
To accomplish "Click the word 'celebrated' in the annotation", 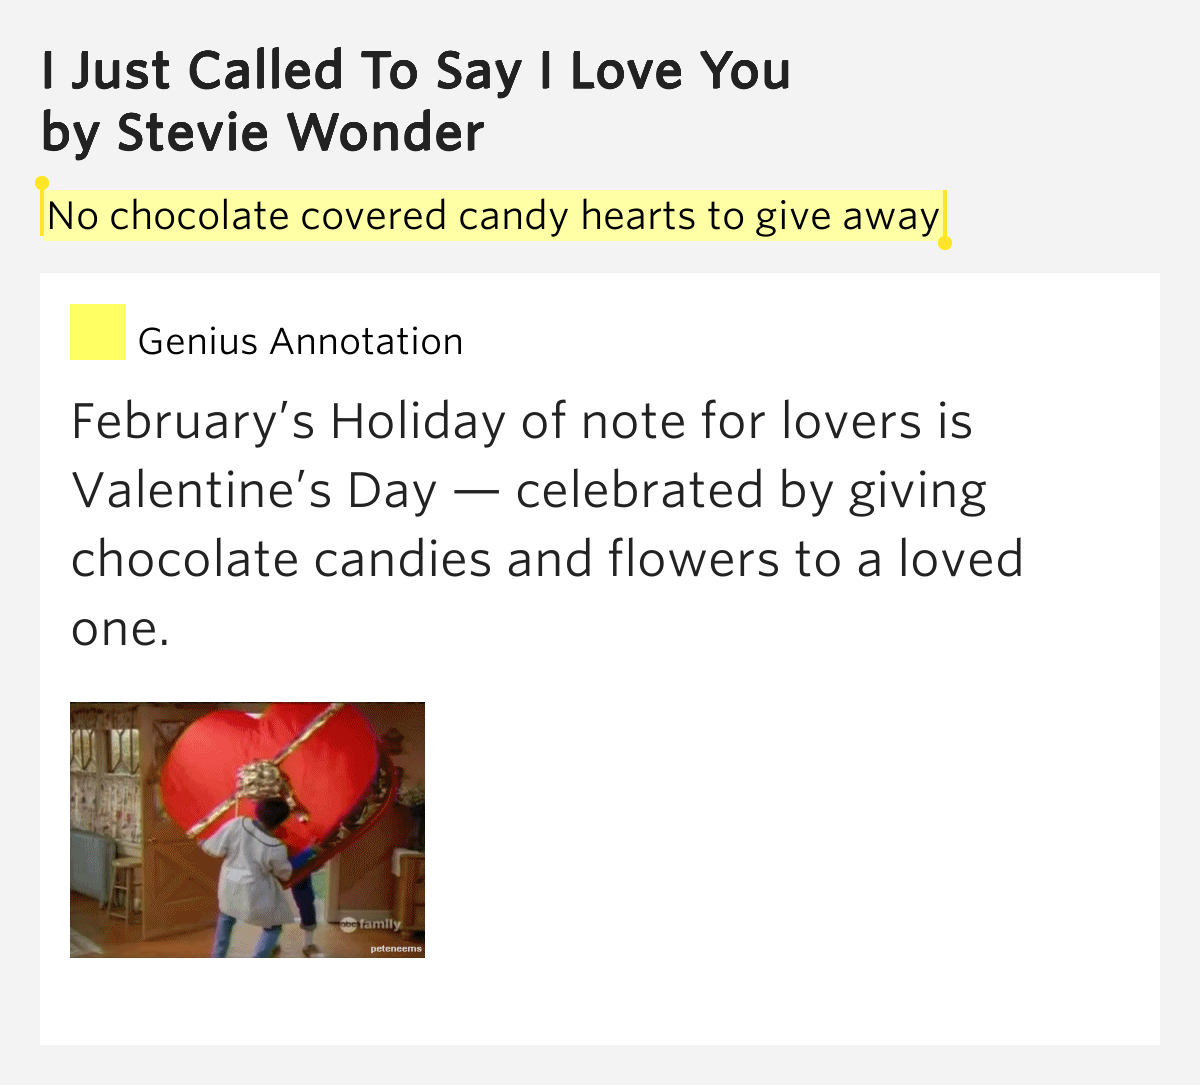I will (640, 491).
